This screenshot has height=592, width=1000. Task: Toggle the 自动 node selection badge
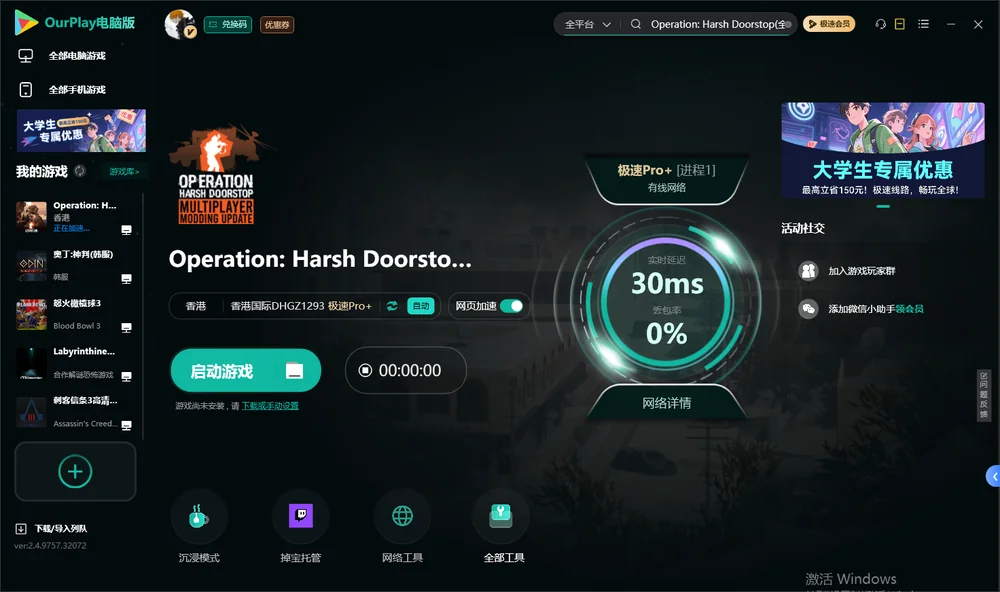421,306
